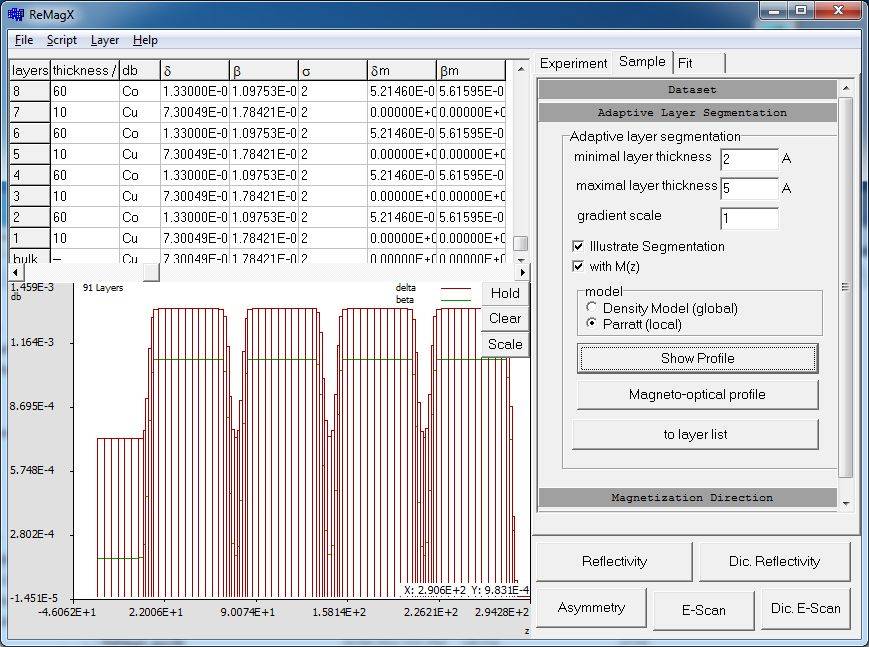The height and width of the screenshot is (647, 869).
Task: Switch to the Fit tab
Action: click(686, 63)
